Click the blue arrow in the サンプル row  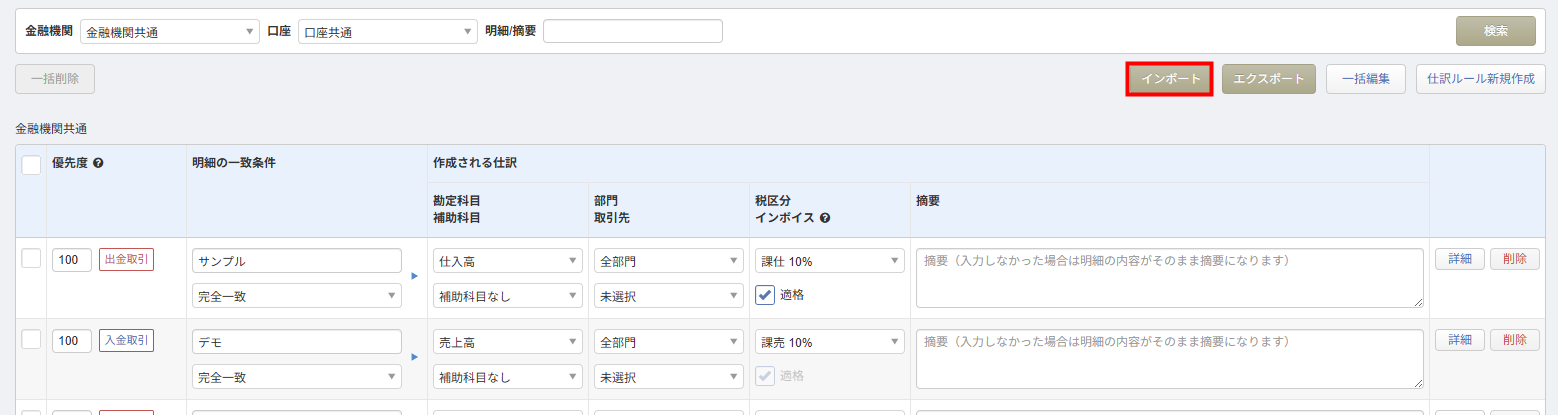pyautogui.click(x=416, y=275)
